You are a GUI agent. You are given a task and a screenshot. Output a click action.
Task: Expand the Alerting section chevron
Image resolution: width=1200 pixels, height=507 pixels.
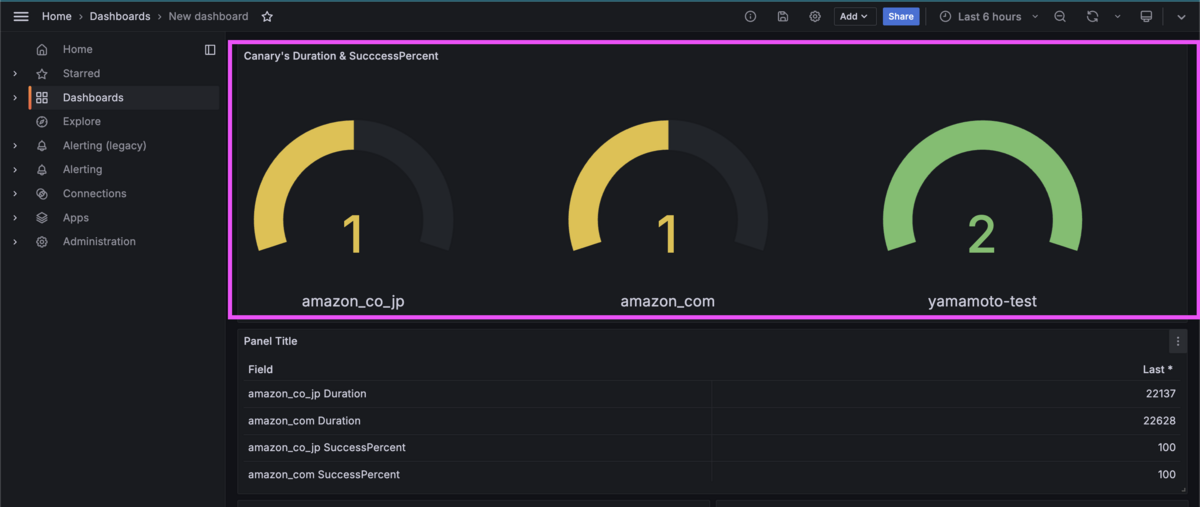coord(15,169)
